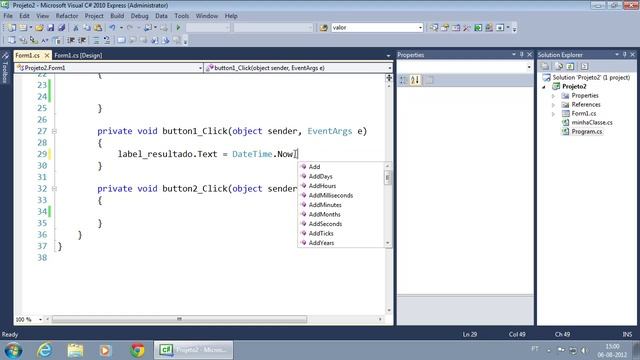The width and height of the screenshot is (640, 360).
Task: Click the Copy icon
Action: [87, 28]
